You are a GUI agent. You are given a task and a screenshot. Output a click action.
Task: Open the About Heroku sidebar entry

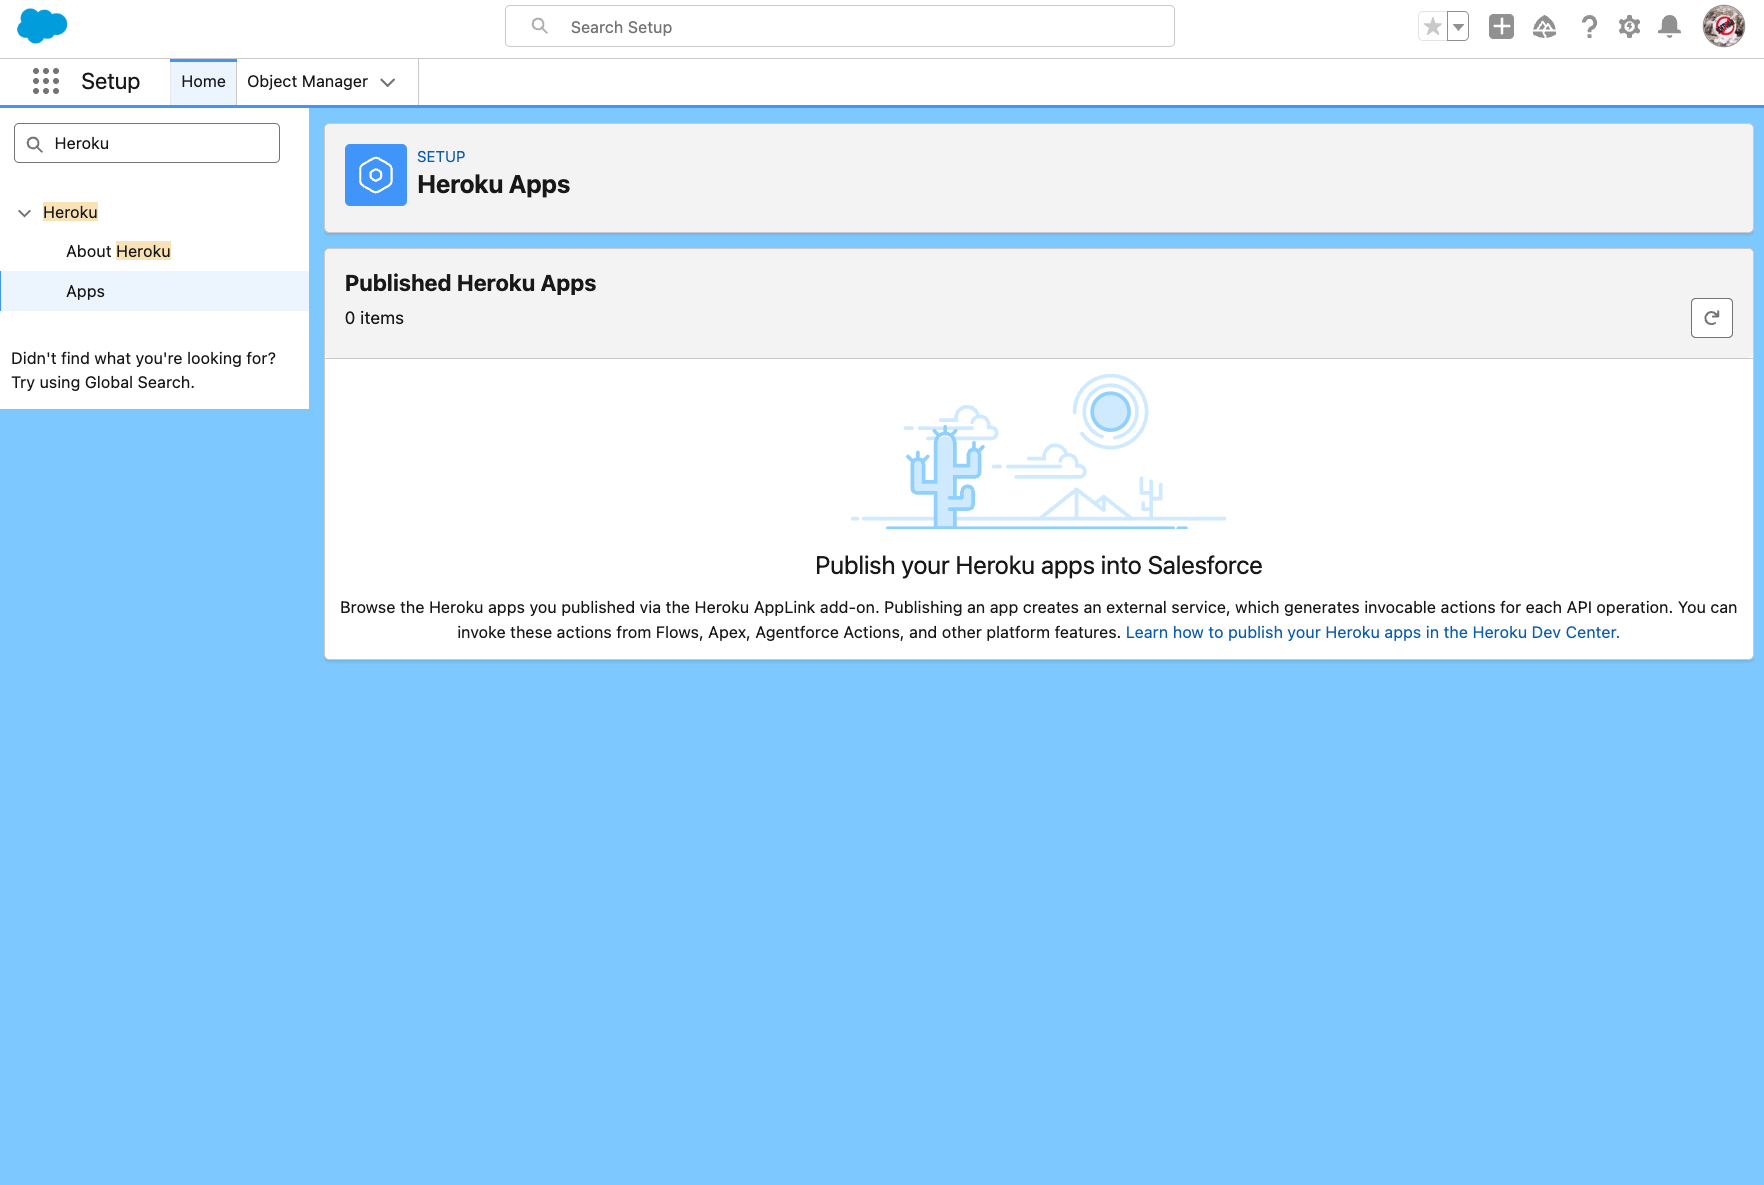pos(118,251)
